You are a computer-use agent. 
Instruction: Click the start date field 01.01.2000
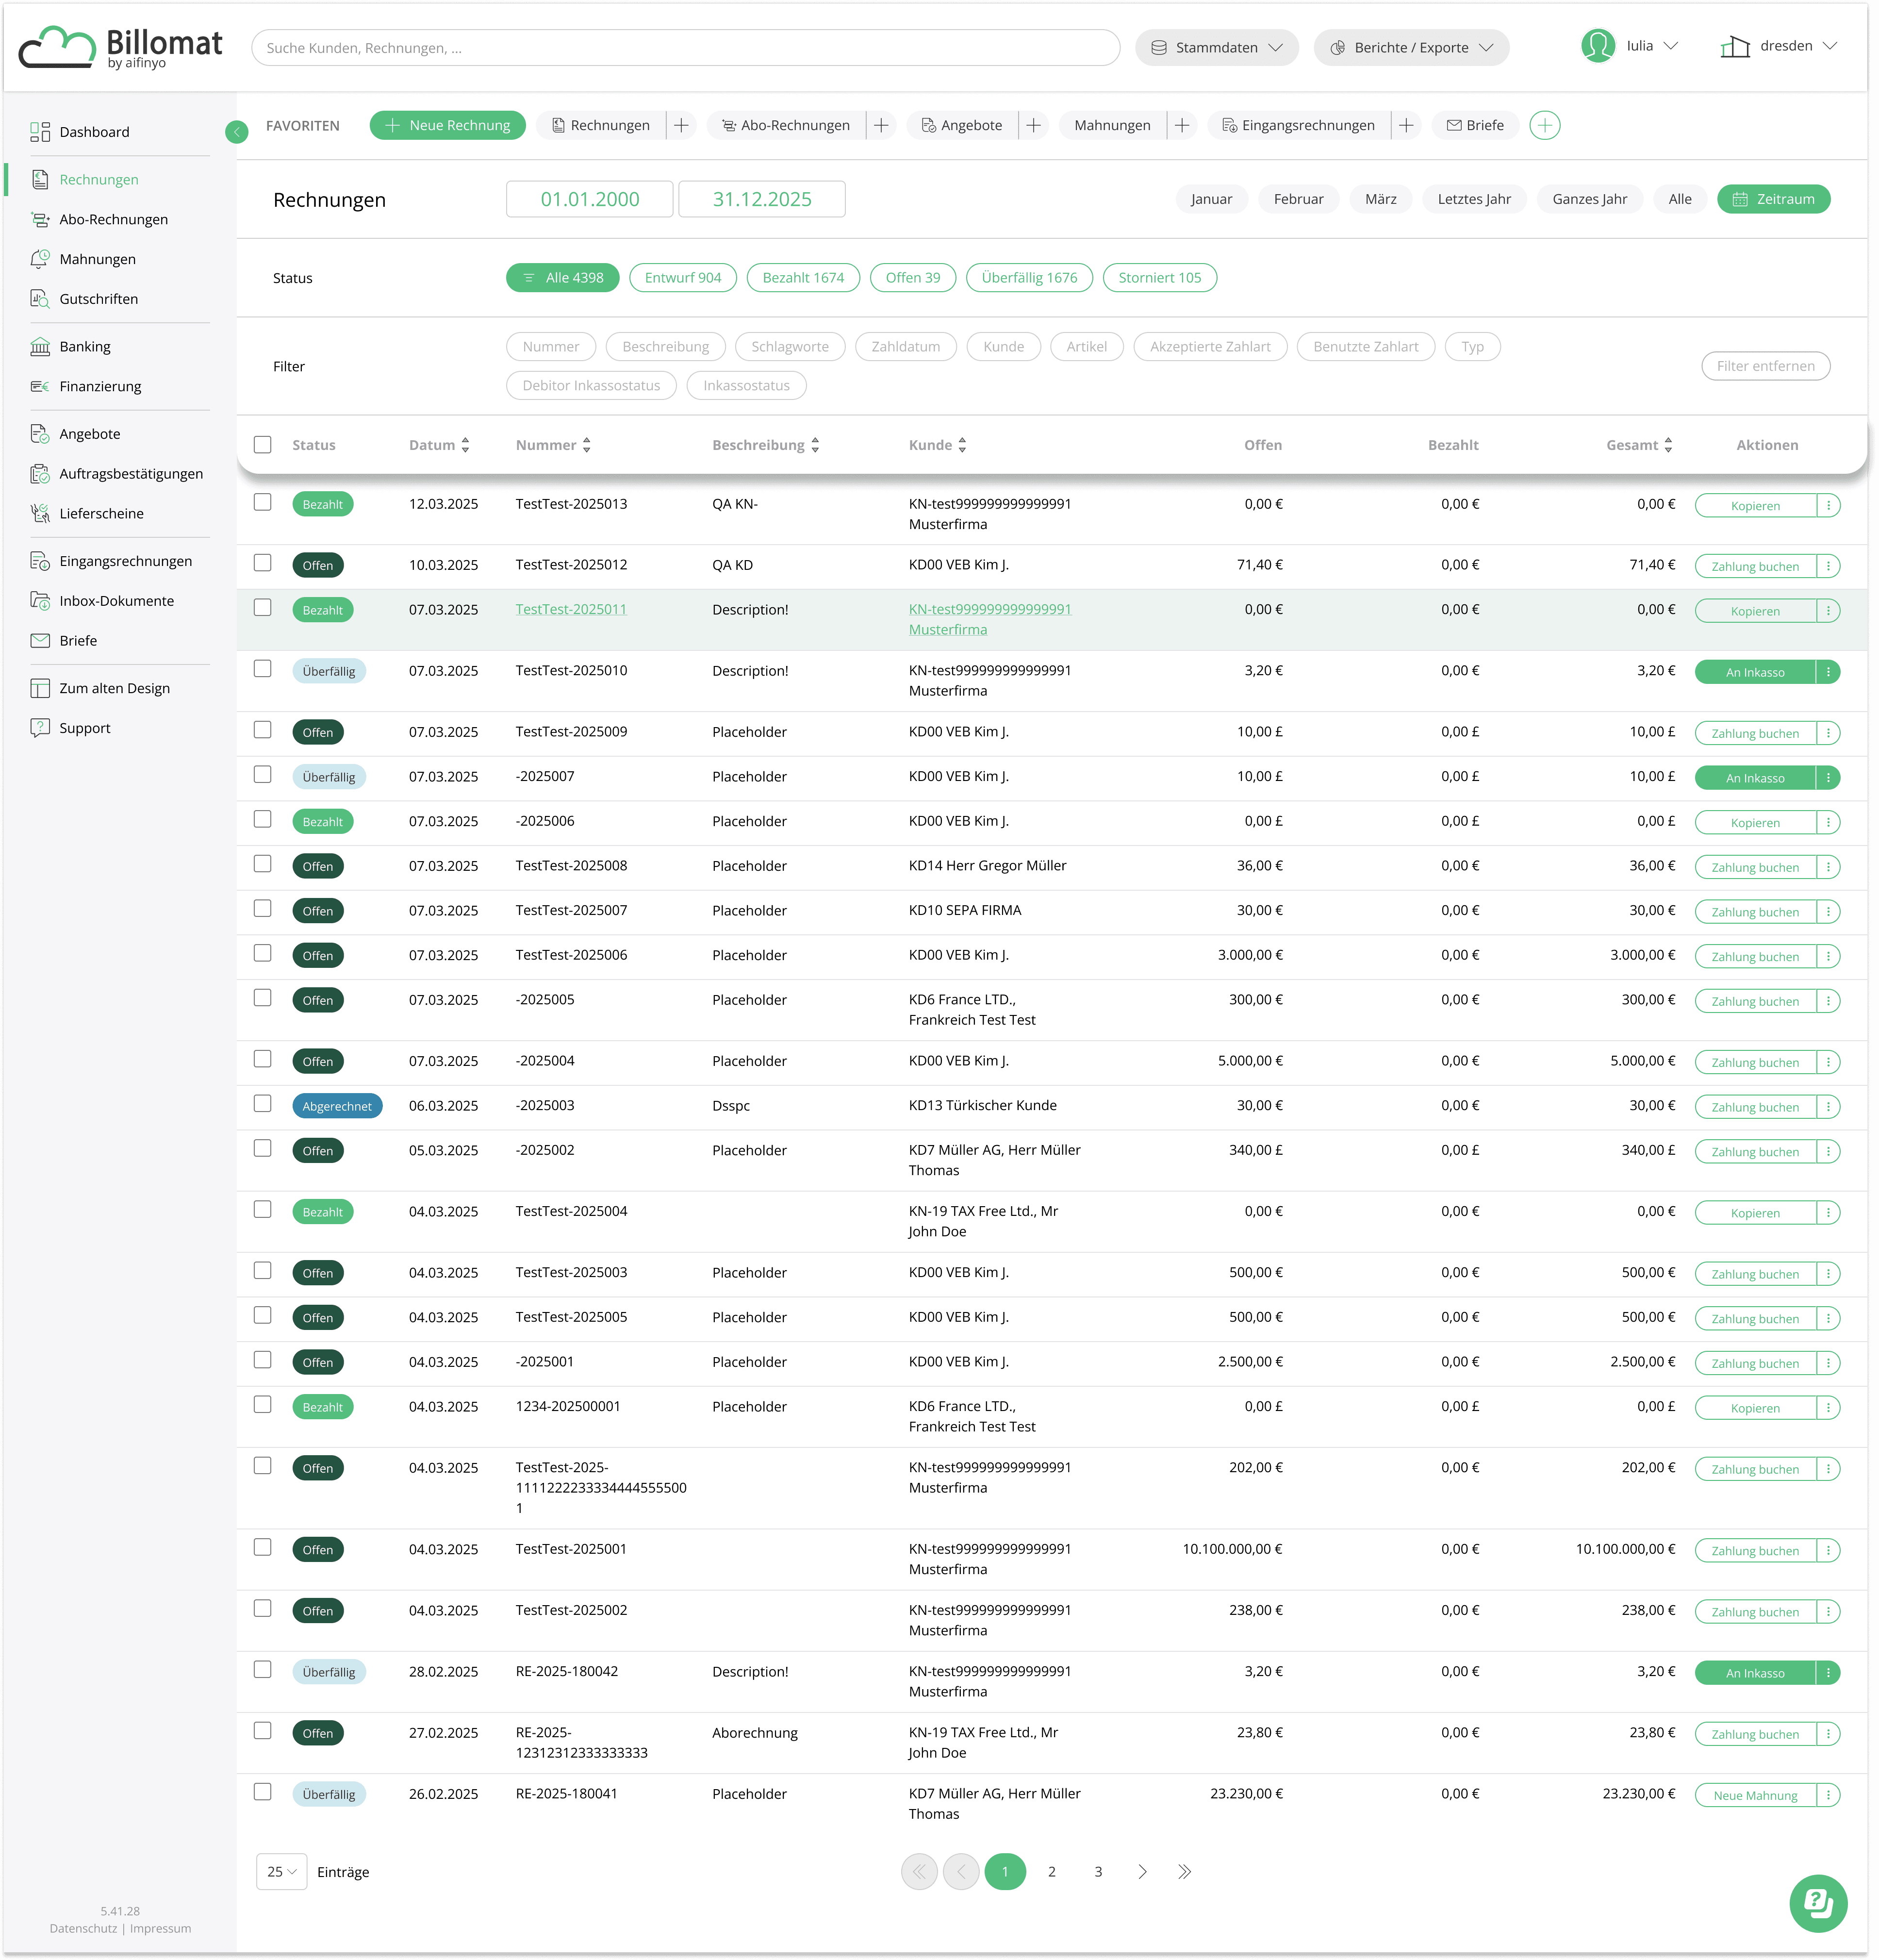pos(589,199)
